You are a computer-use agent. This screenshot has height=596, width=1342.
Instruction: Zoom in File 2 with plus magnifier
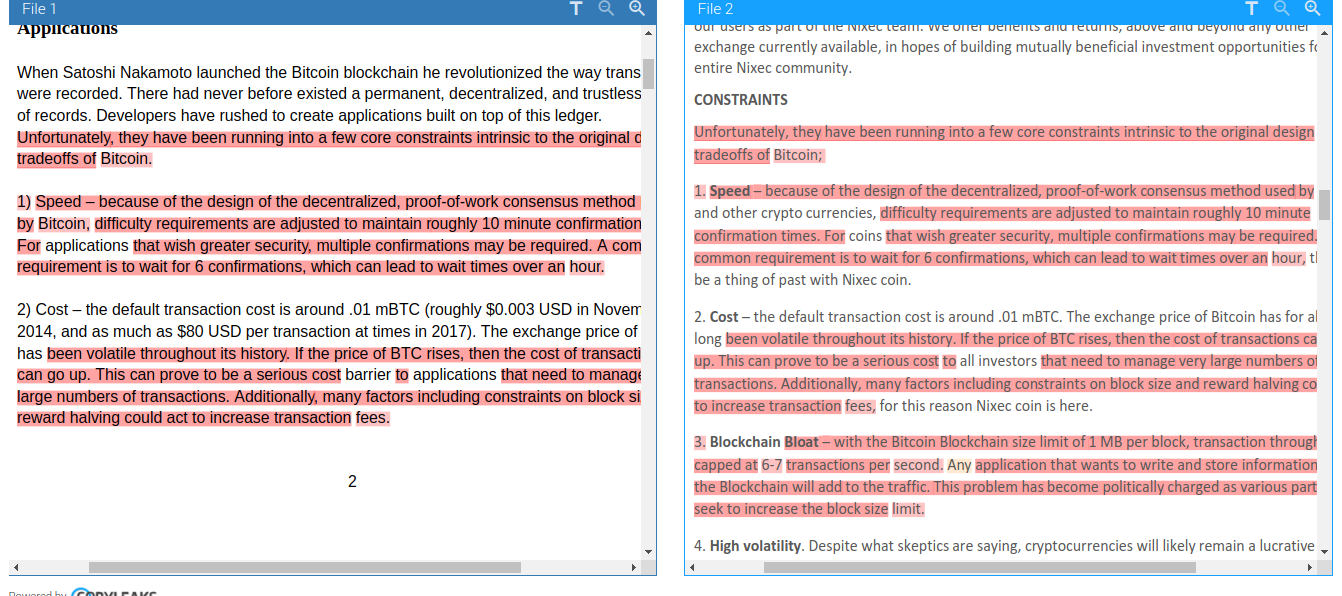click(1312, 8)
